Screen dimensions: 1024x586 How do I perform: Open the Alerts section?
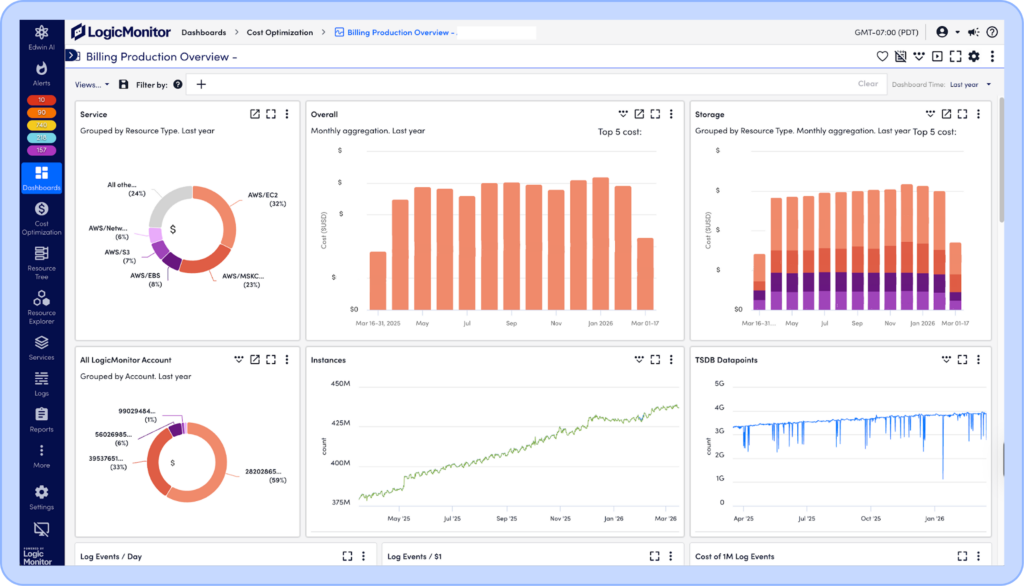tap(41, 73)
